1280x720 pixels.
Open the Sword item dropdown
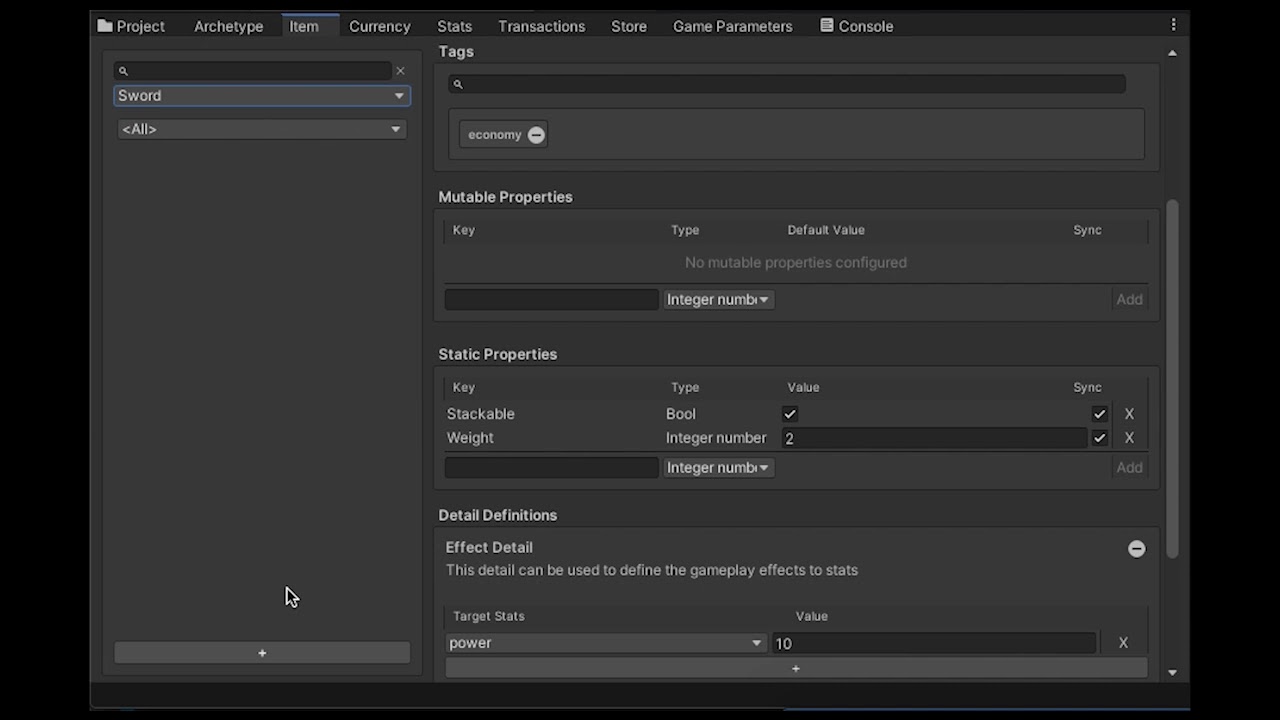tap(262, 96)
